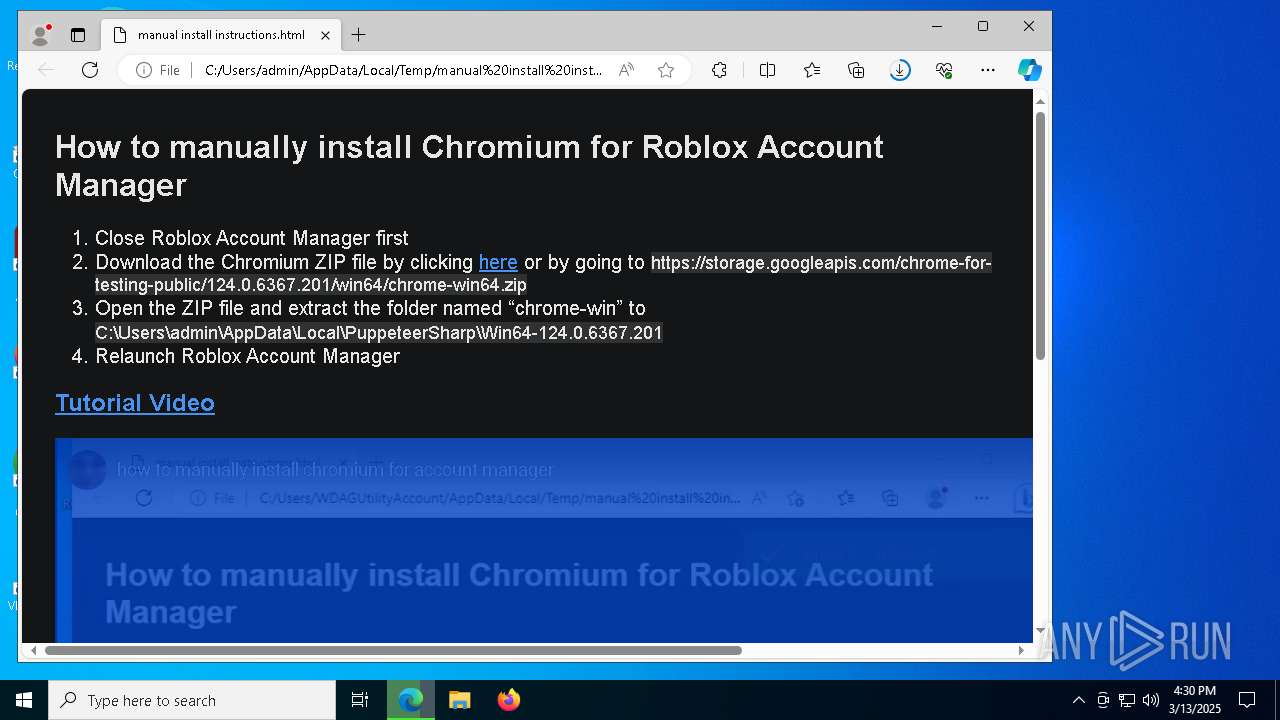The height and width of the screenshot is (720, 1280).
Task: Click the page heading about installing Chromium
Action: [x=469, y=165]
